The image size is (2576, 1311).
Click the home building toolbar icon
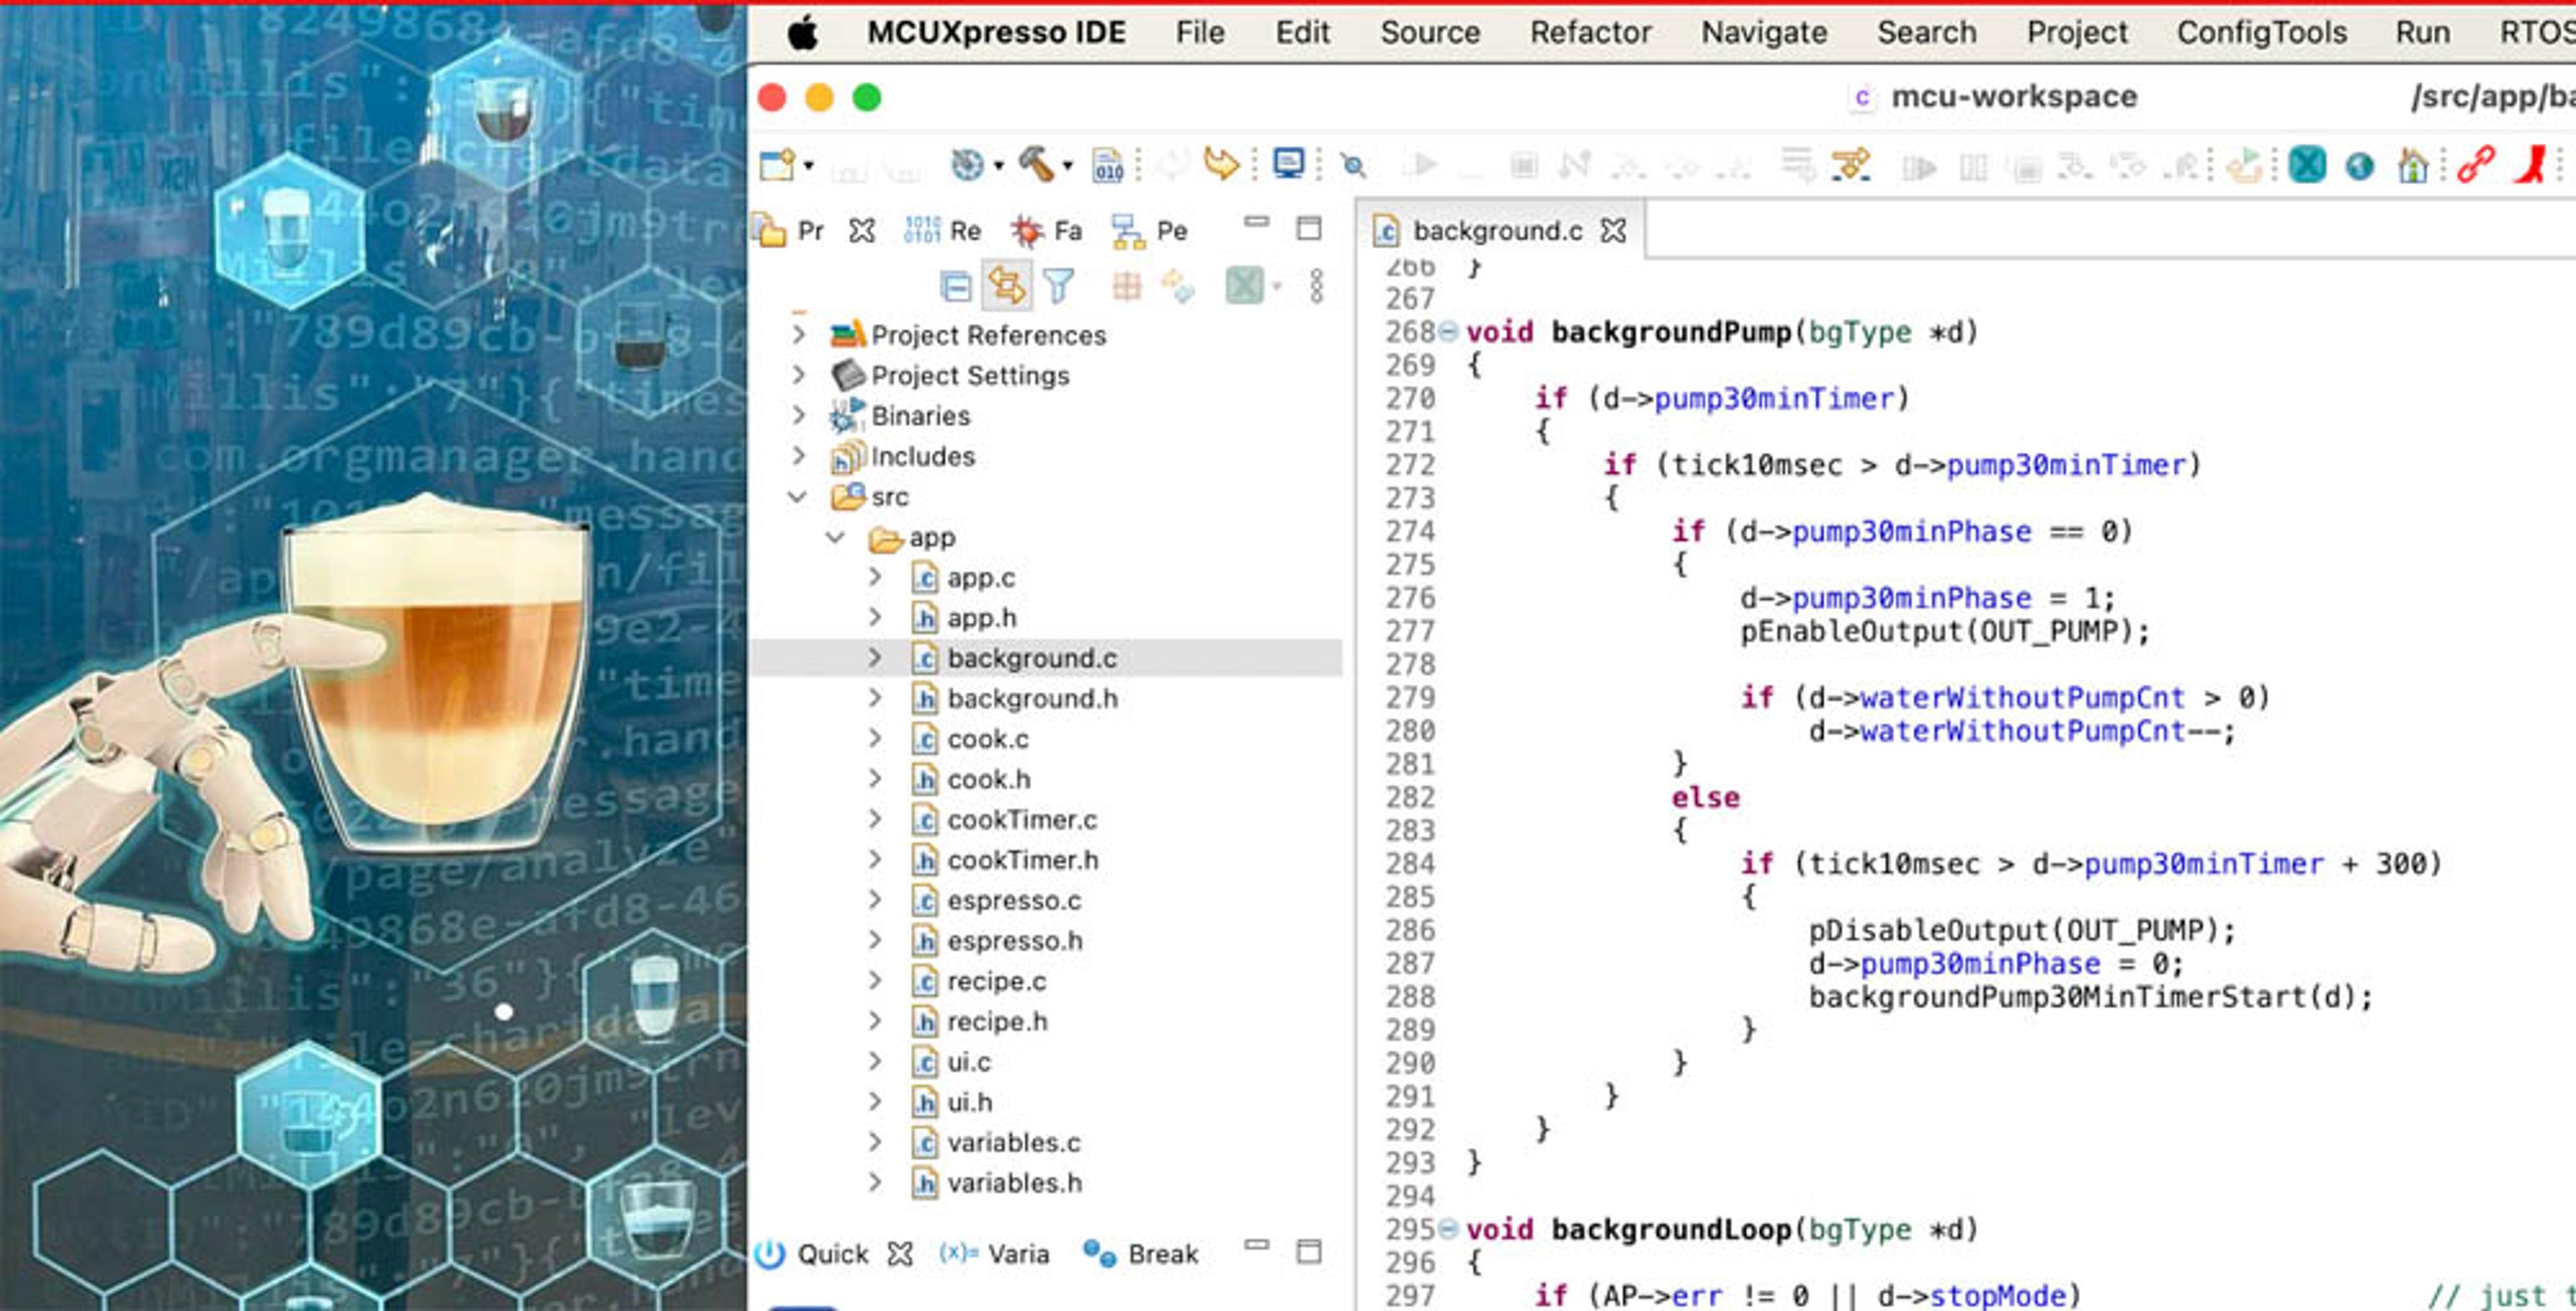coord(2412,165)
